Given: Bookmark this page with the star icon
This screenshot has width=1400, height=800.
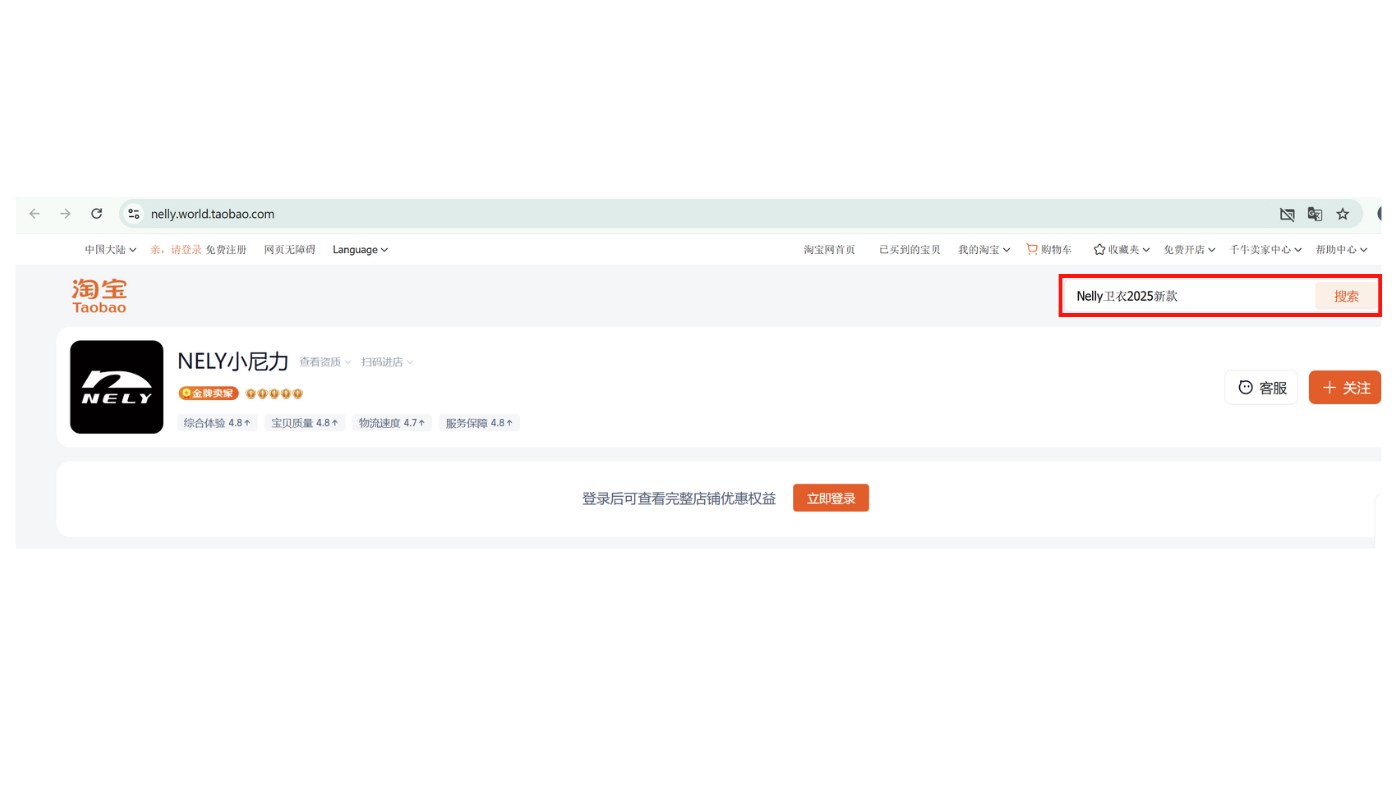Looking at the screenshot, I should pos(1343,214).
